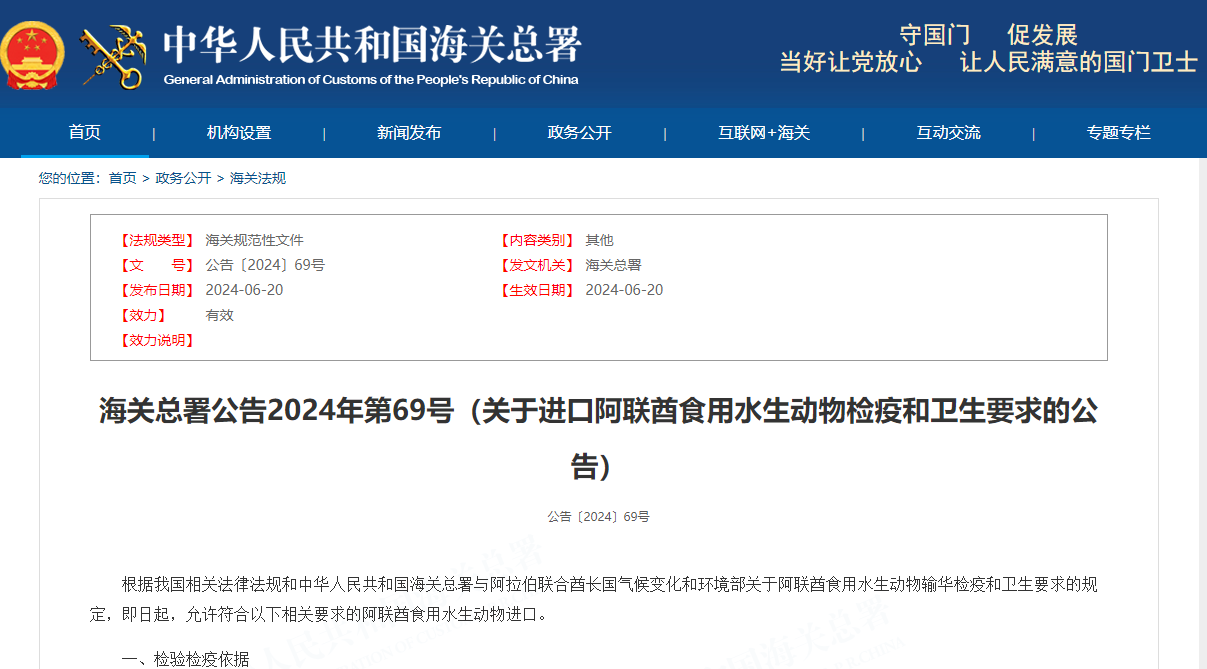Click the 效力说明 label
The width and height of the screenshot is (1207, 669).
click(x=157, y=340)
